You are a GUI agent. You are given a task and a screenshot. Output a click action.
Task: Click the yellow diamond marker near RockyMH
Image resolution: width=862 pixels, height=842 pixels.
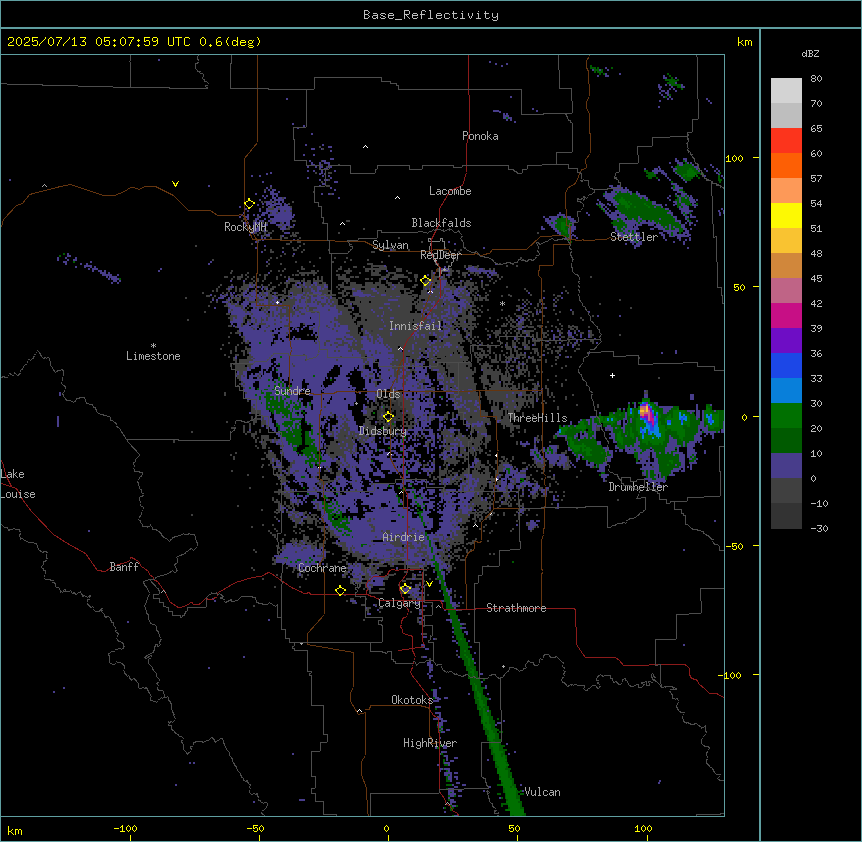250,204
